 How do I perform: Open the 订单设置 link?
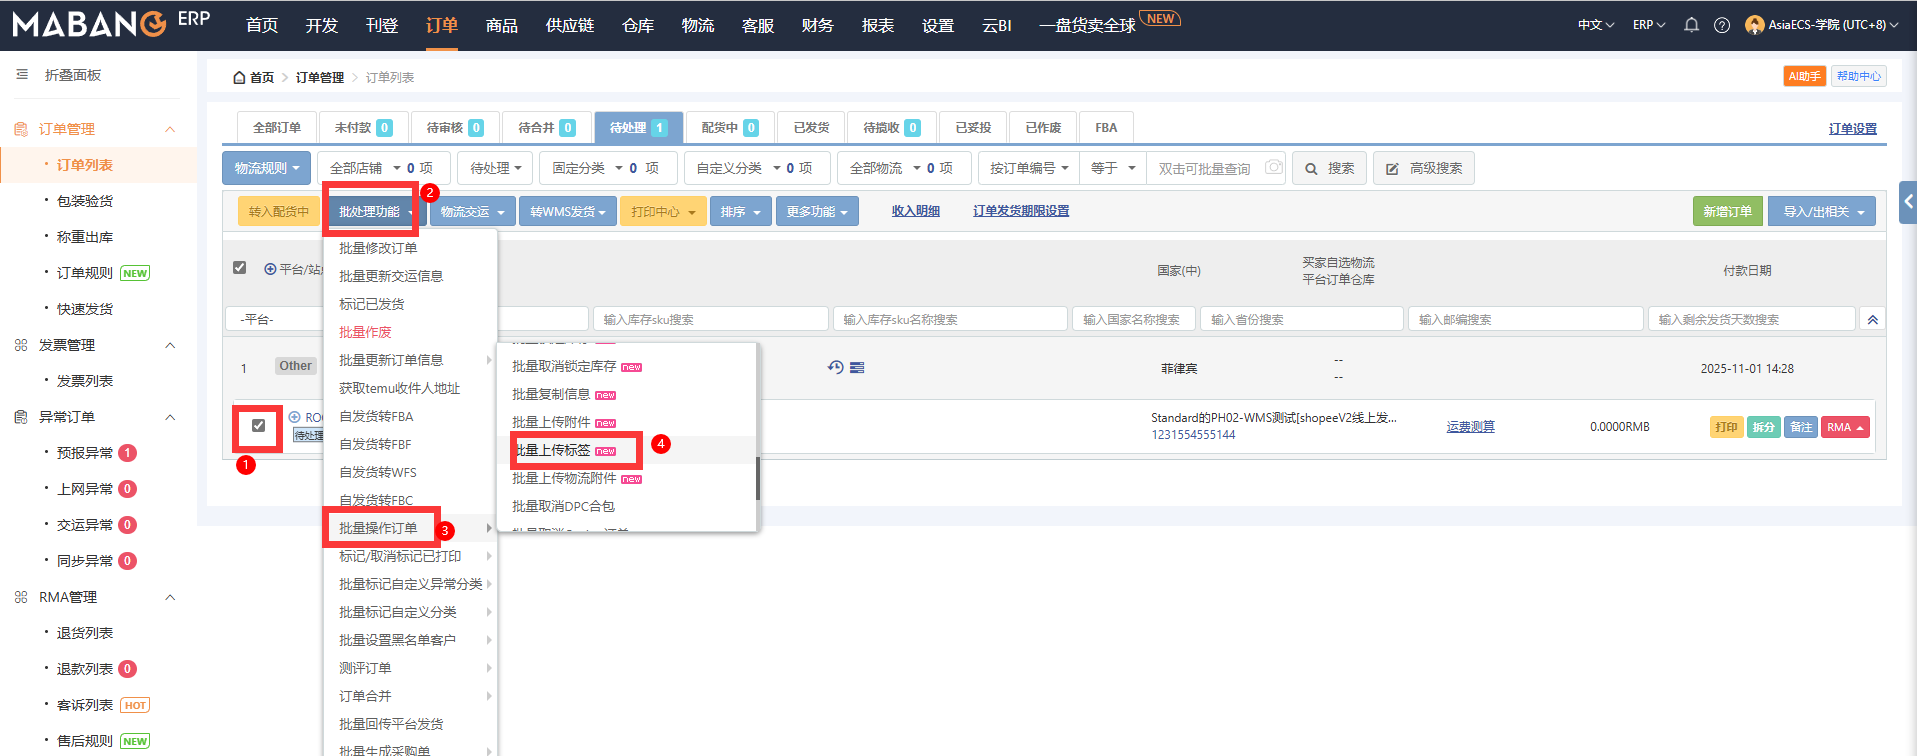point(1852,128)
